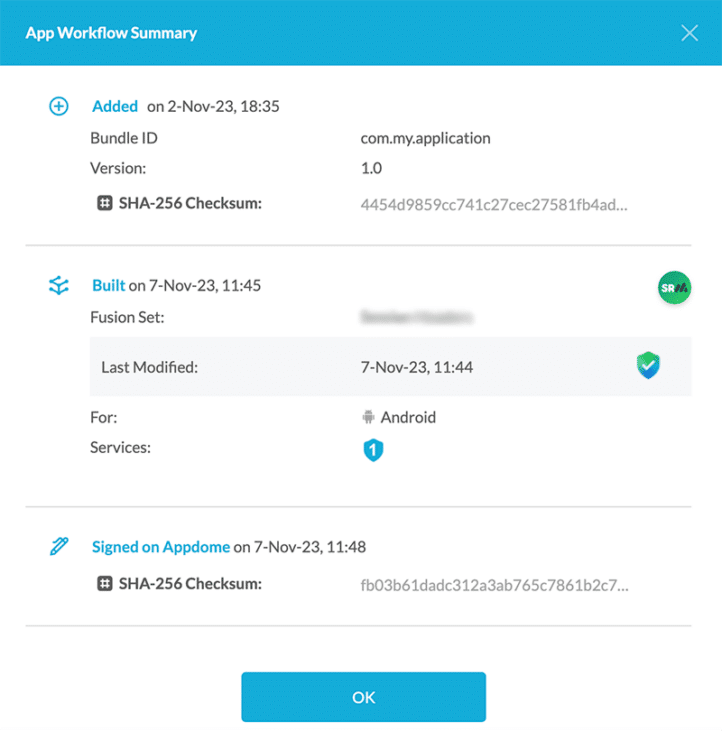
Task: Click the blurred Fusion Set name
Action: [x=416, y=318]
